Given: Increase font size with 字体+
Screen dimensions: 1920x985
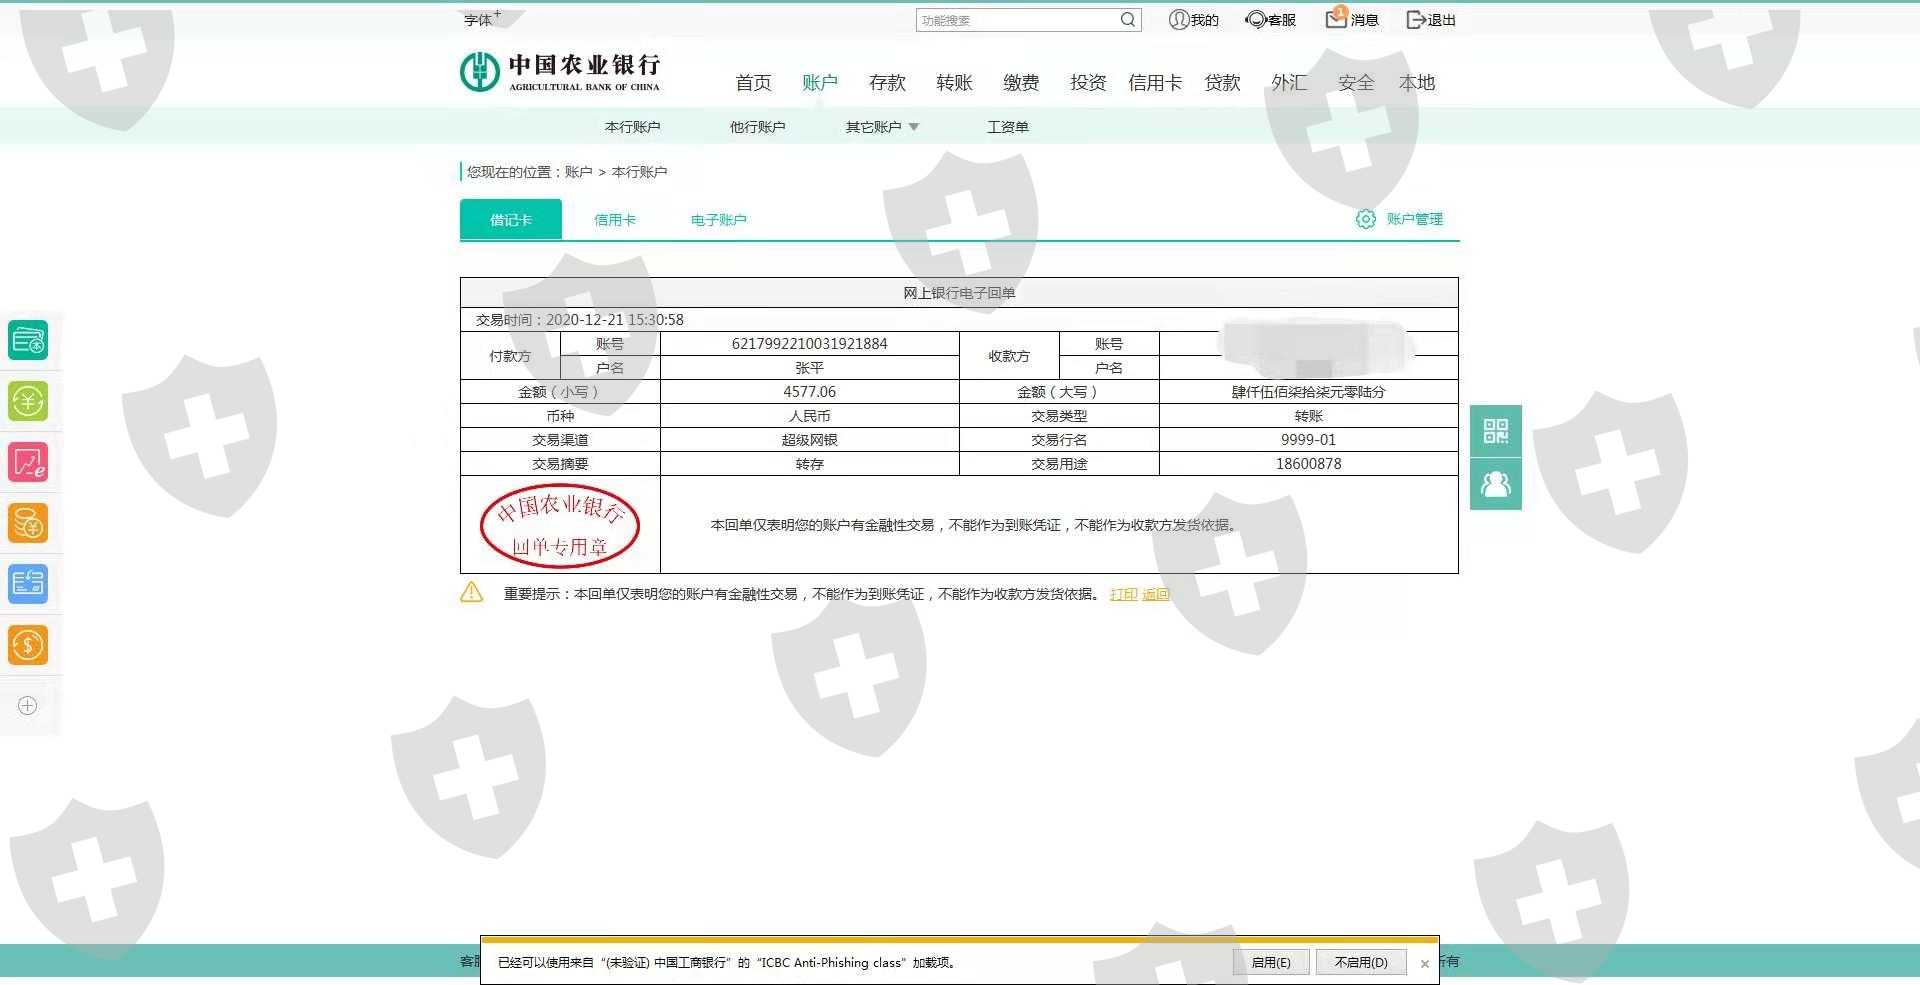Looking at the screenshot, I should pyautogui.click(x=482, y=19).
